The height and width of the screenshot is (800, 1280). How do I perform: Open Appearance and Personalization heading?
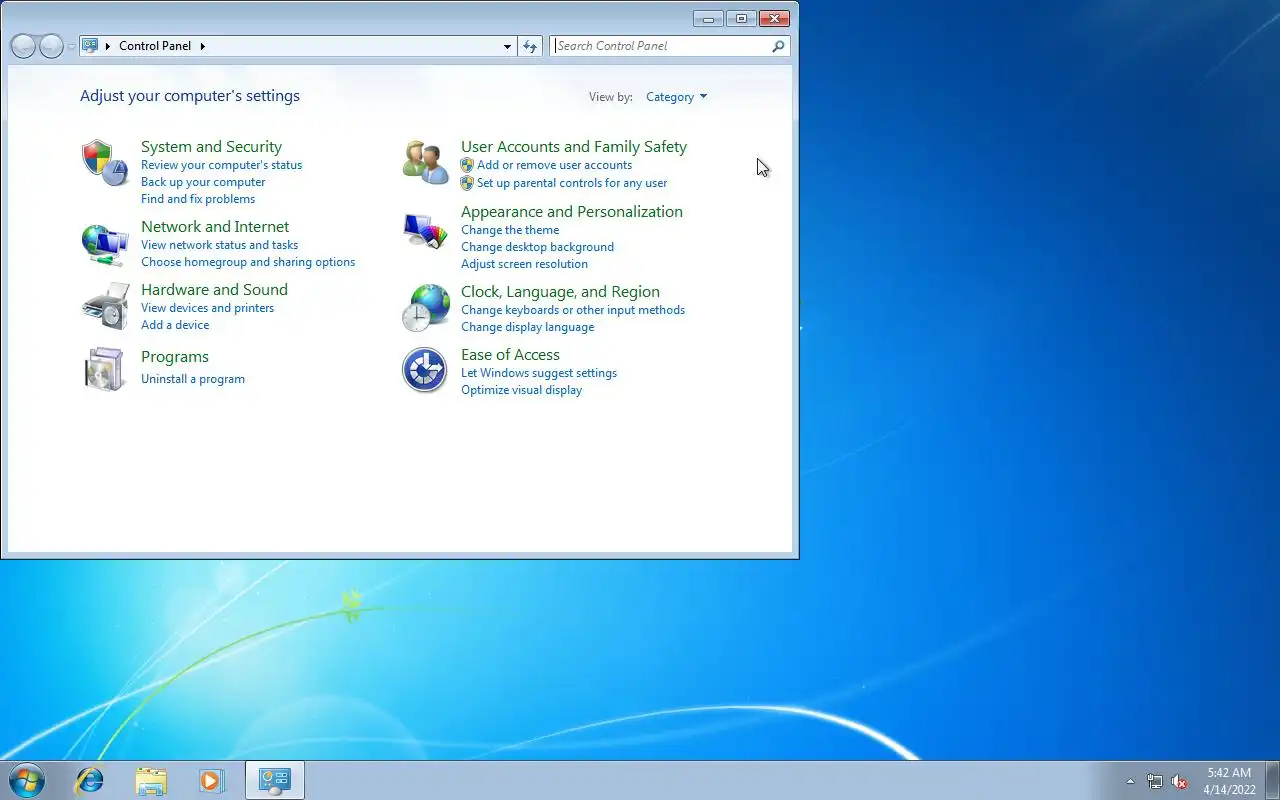coord(572,212)
